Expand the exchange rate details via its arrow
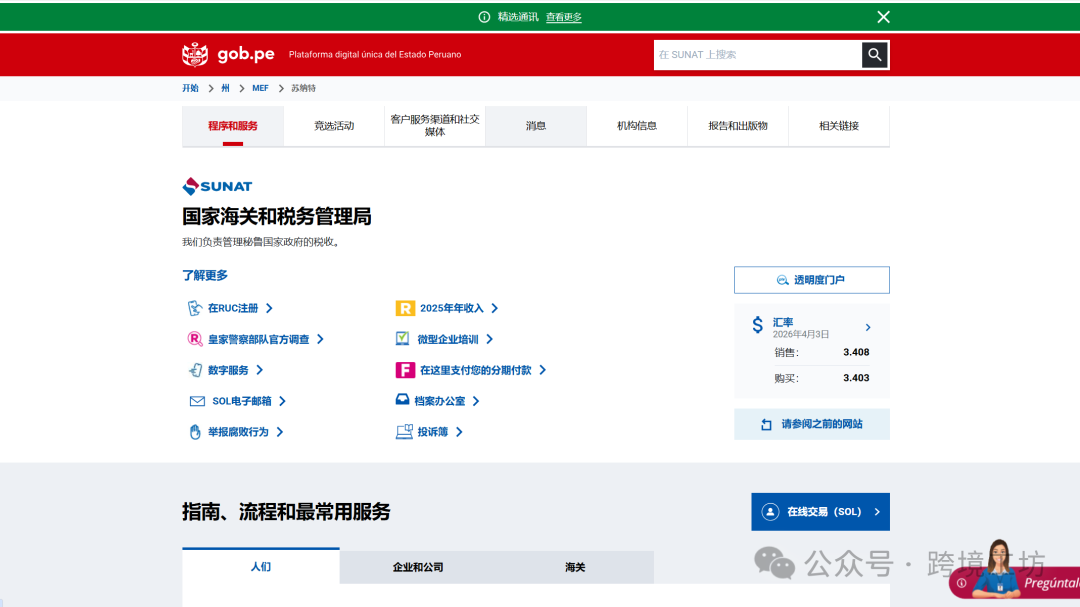Viewport: 1080px width, 607px height. coord(867,327)
